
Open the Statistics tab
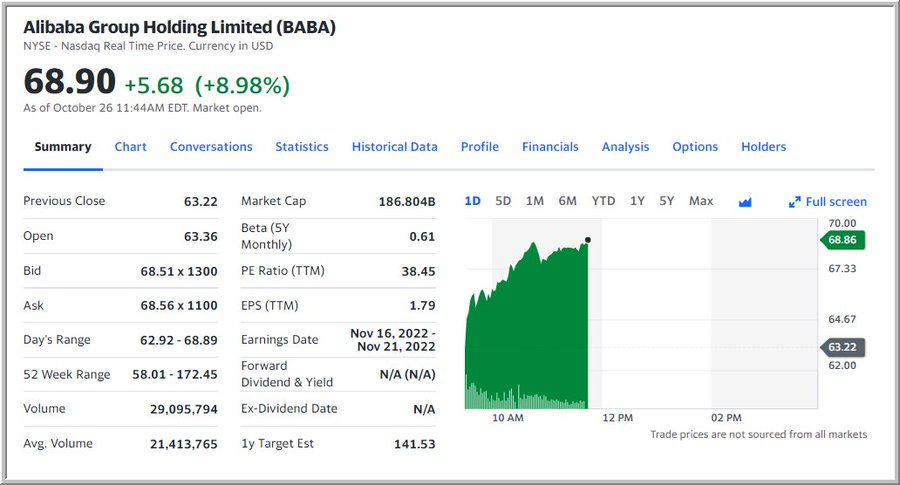(x=302, y=147)
